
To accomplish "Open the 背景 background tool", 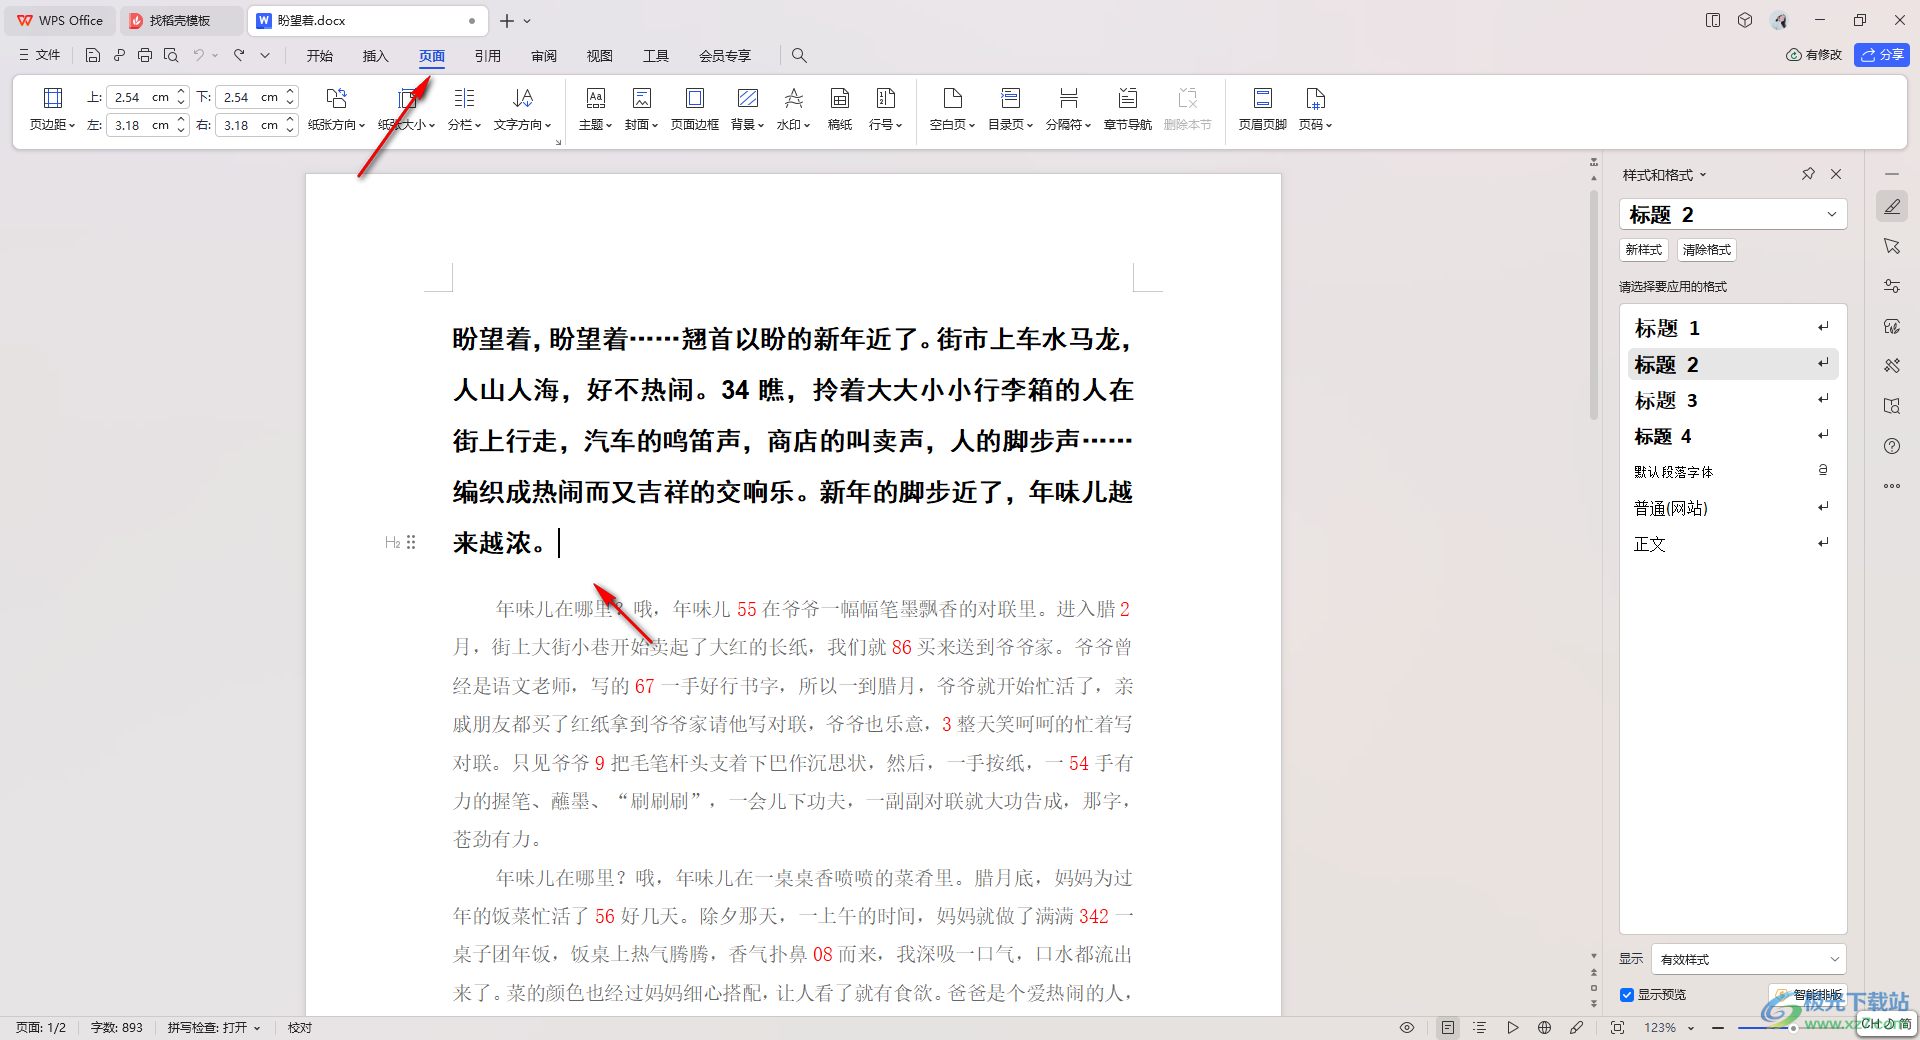I will (x=747, y=109).
